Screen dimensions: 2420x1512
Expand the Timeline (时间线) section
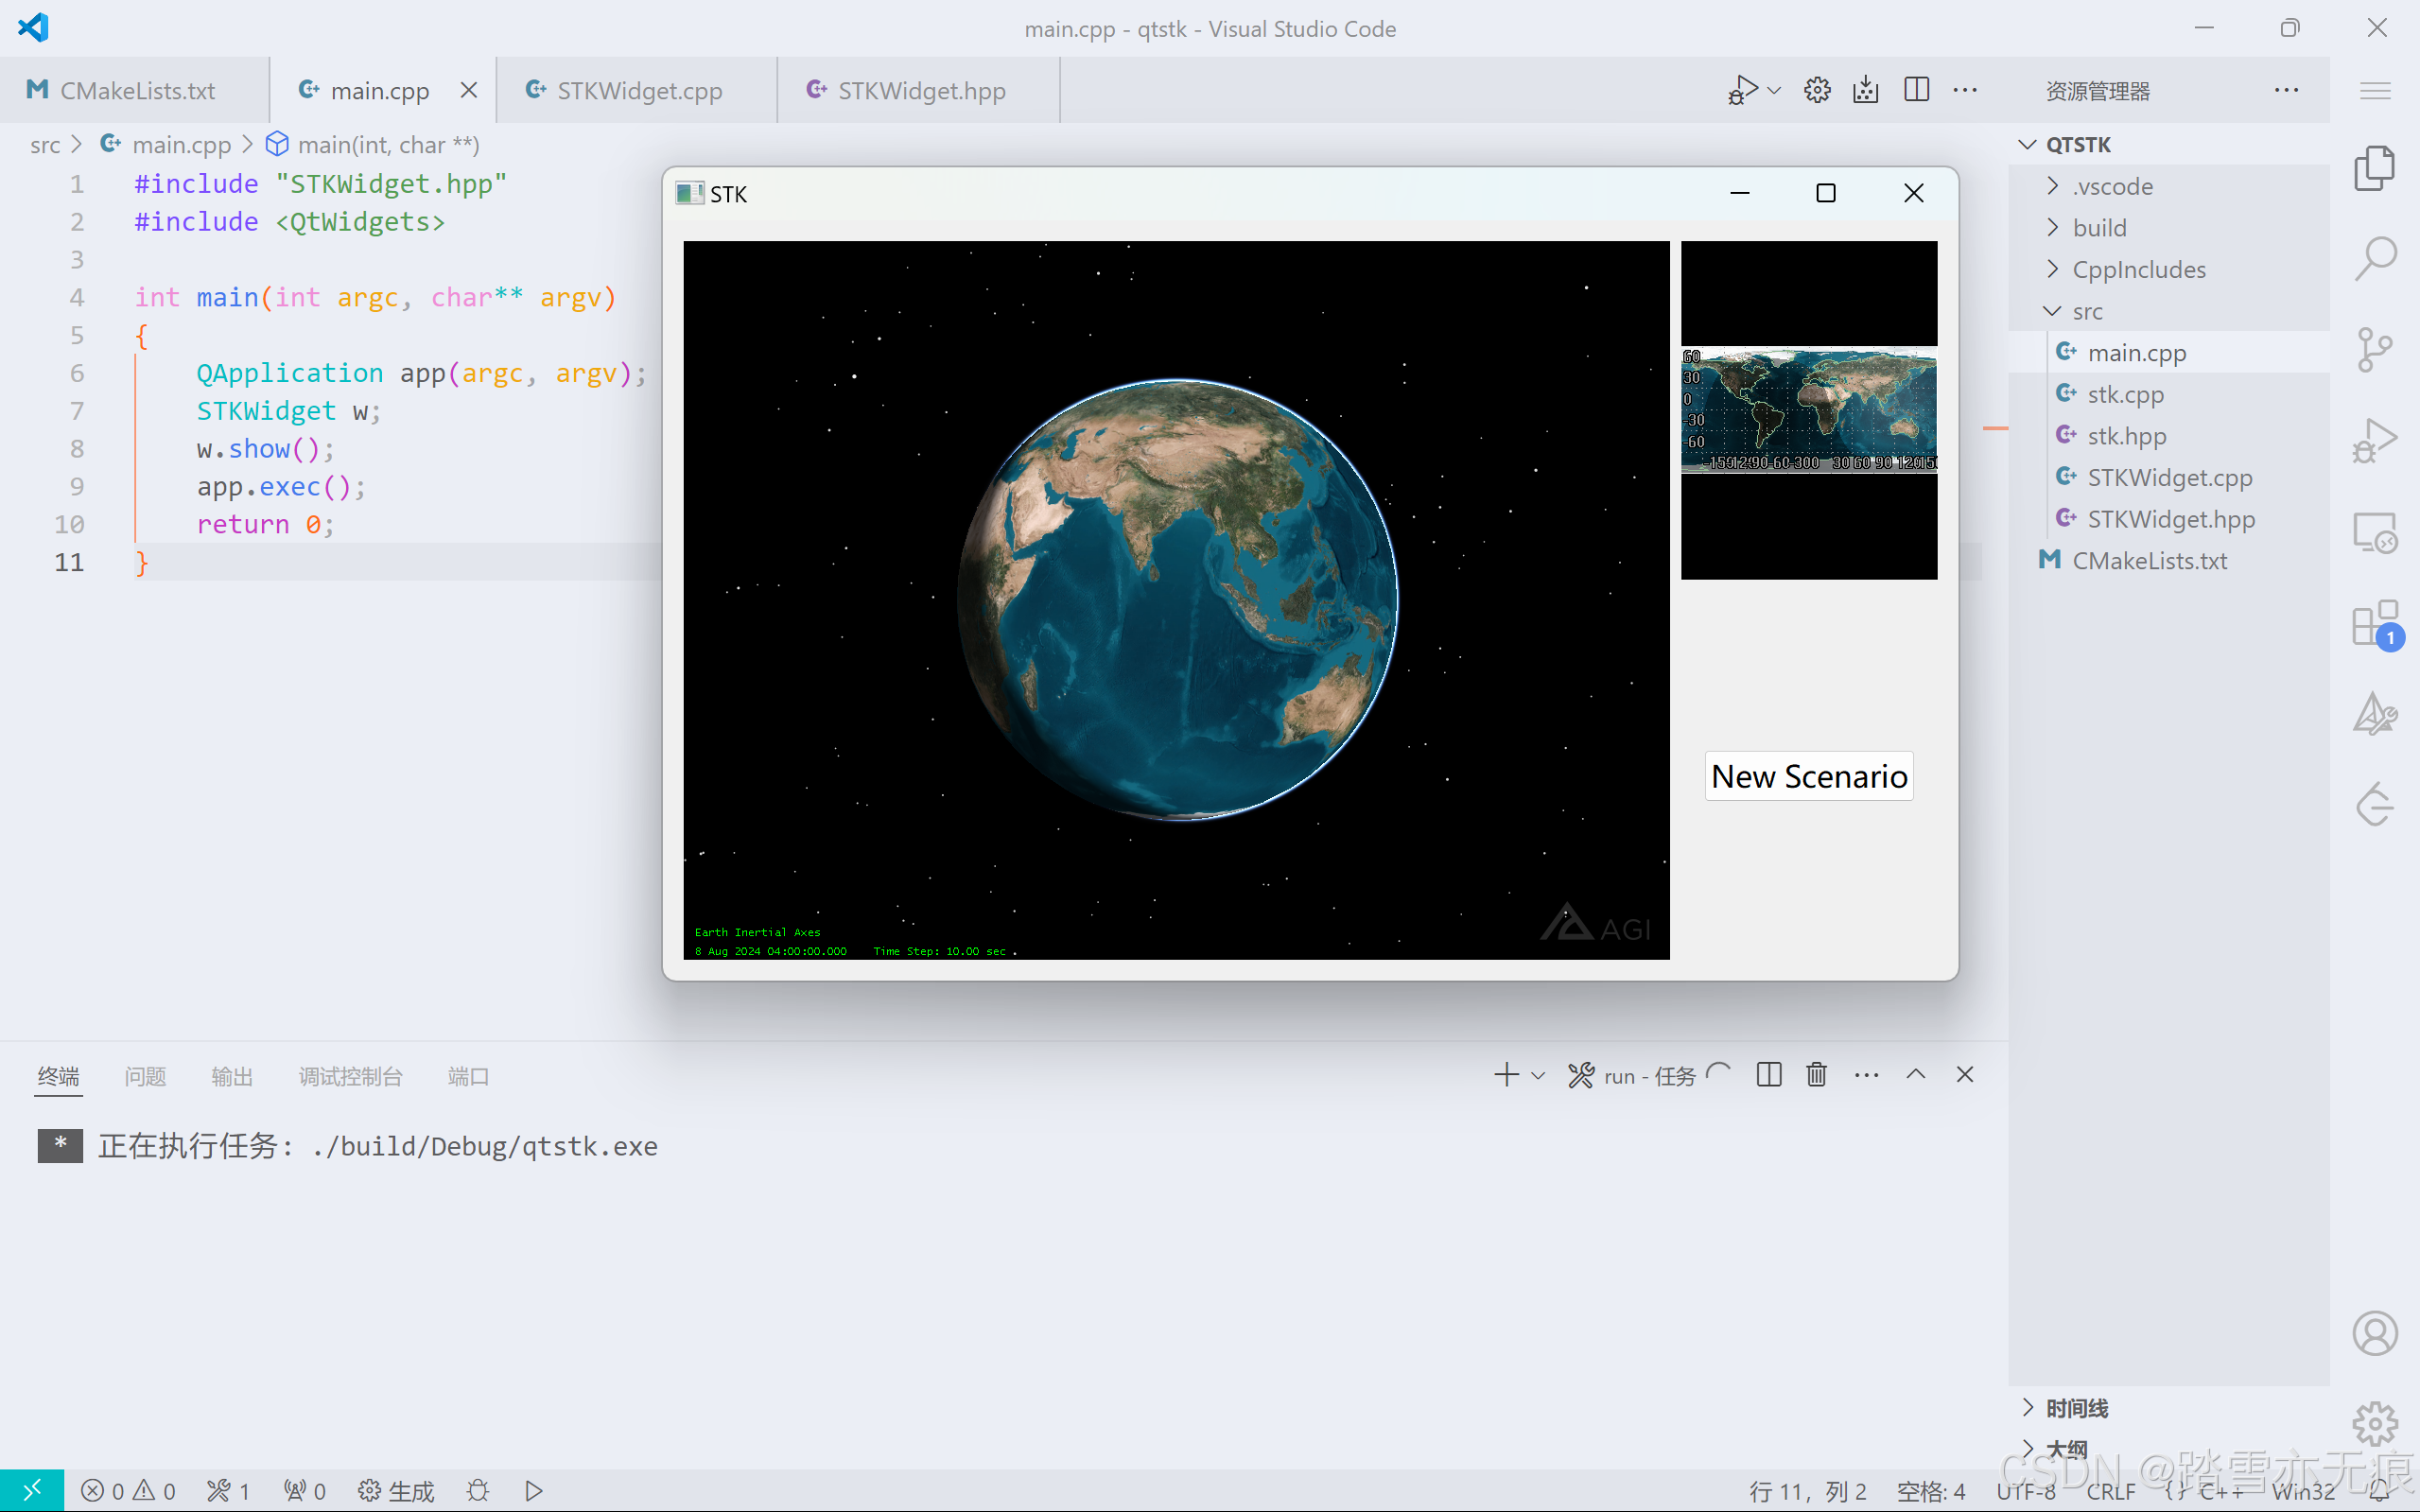pyautogui.click(x=2168, y=1408)
